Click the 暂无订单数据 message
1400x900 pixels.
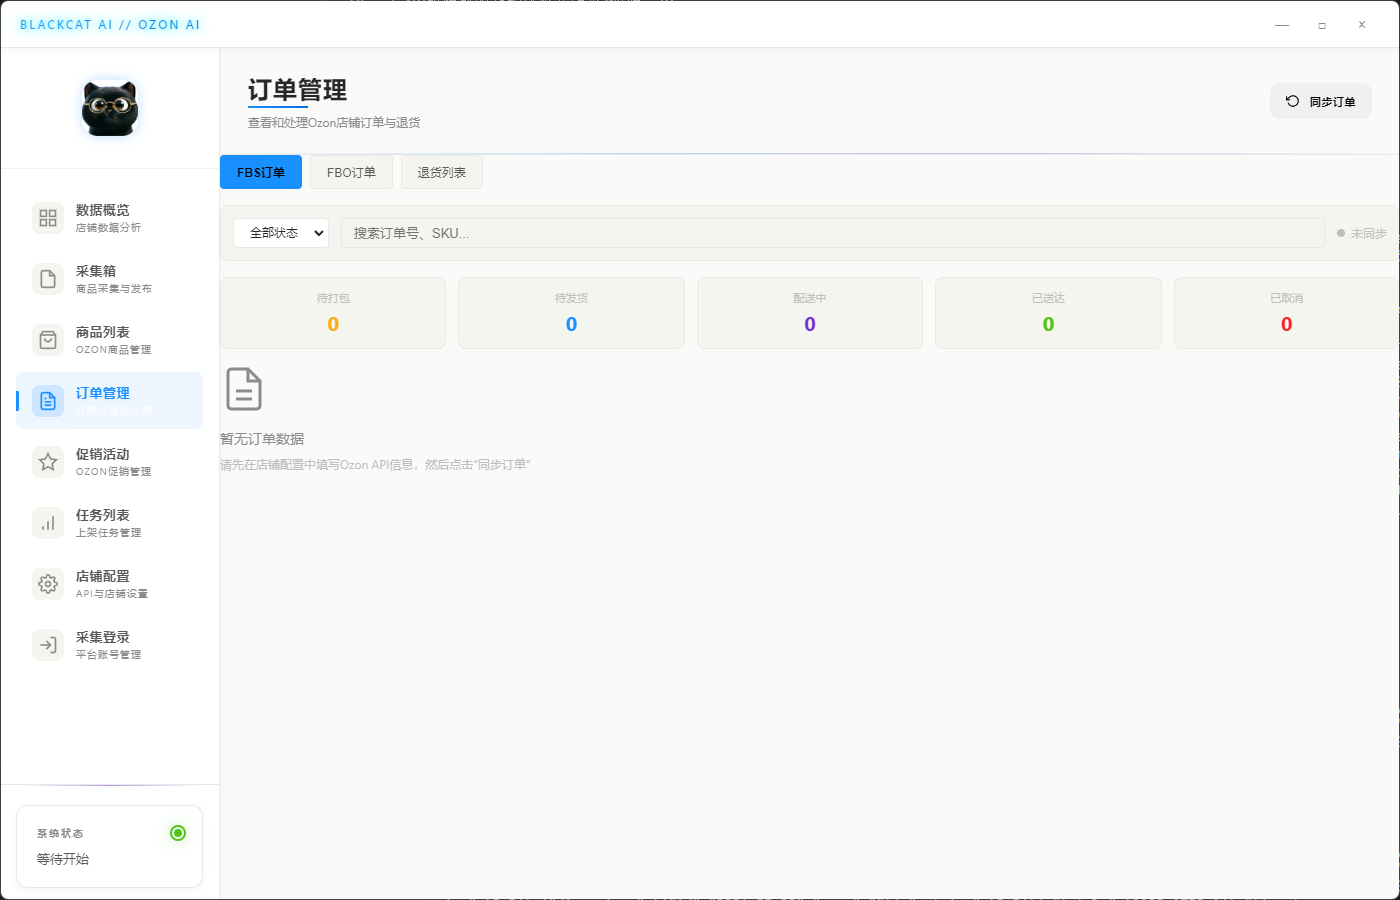(x=262, y=439)
